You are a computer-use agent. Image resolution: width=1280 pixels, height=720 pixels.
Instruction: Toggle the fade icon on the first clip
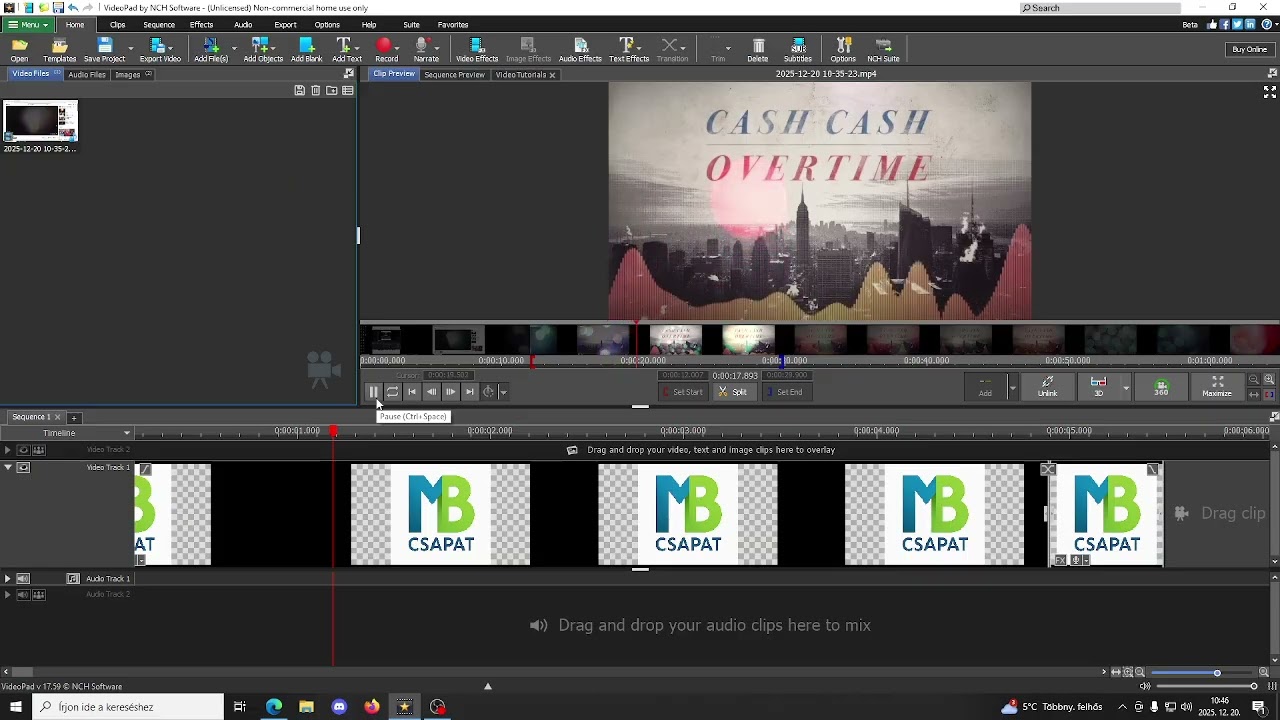coord(145,469)
